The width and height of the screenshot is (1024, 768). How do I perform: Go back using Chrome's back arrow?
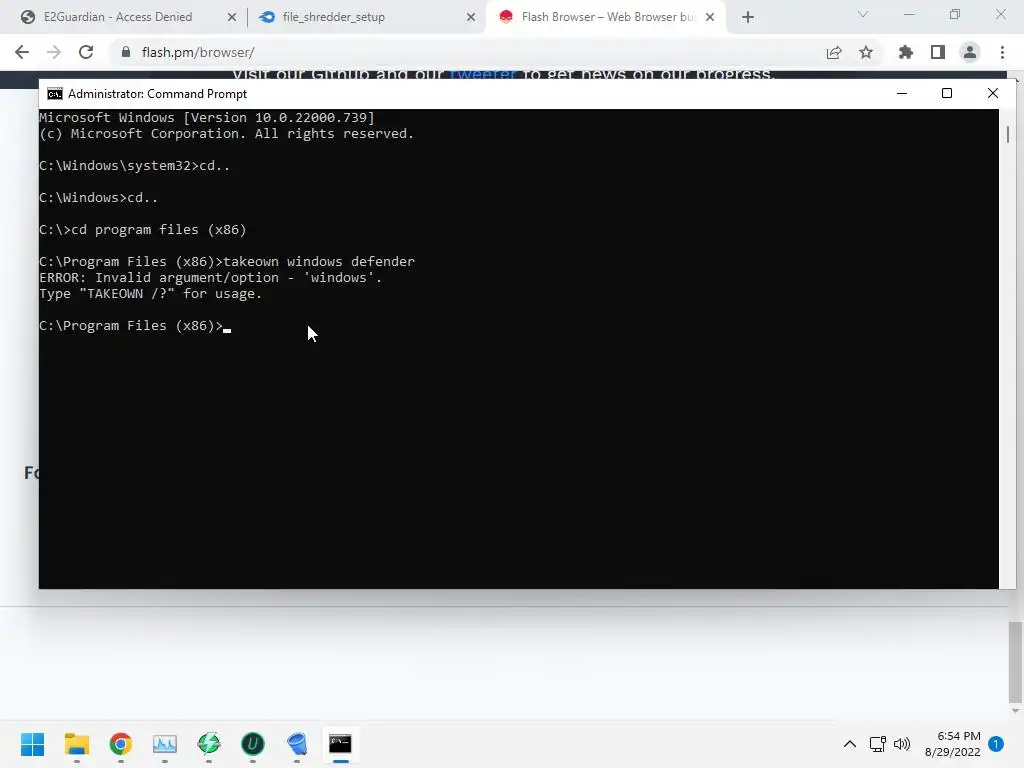point(22,52)
